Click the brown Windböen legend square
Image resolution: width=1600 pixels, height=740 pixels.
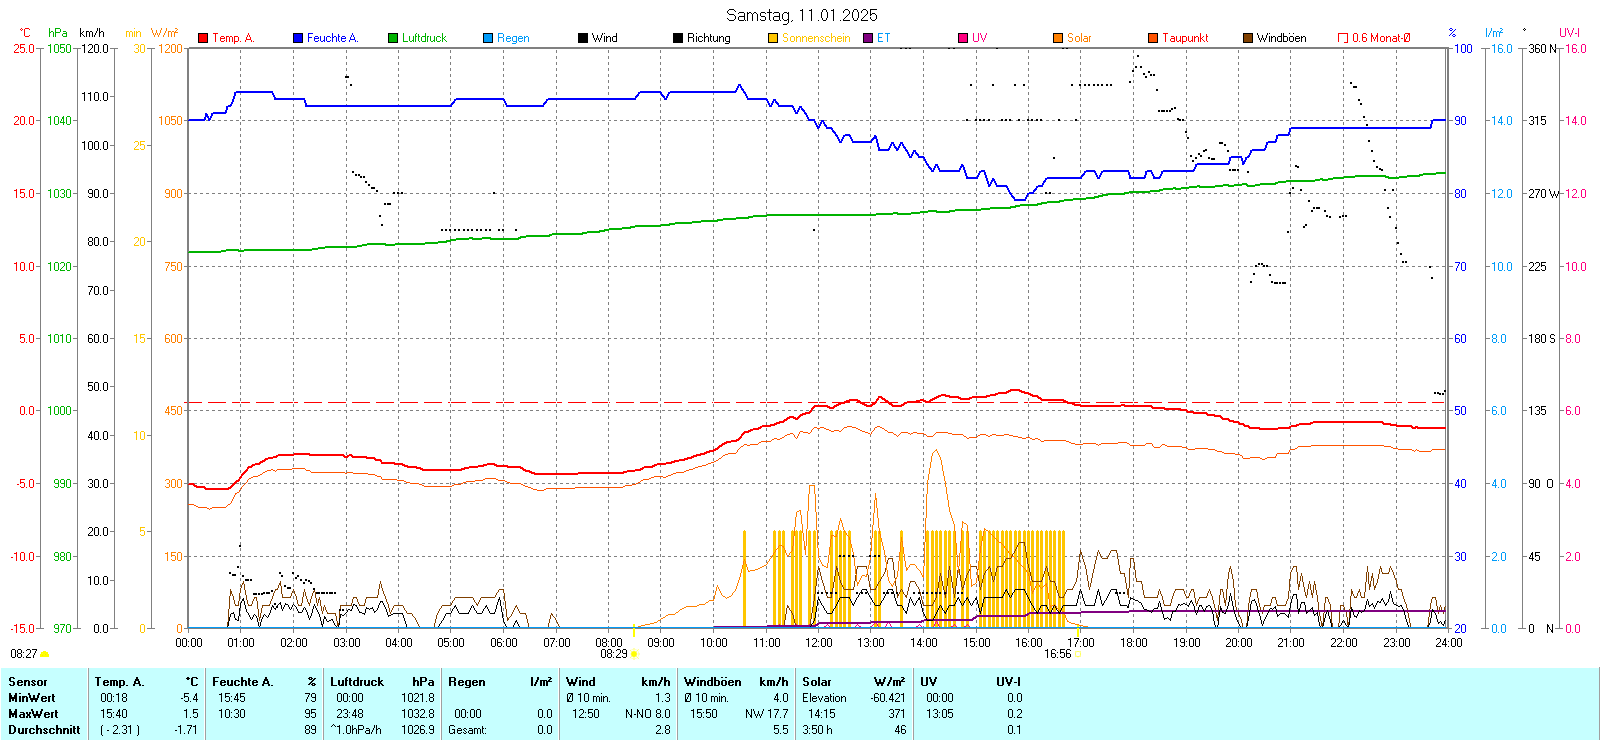coord(1248,38)
